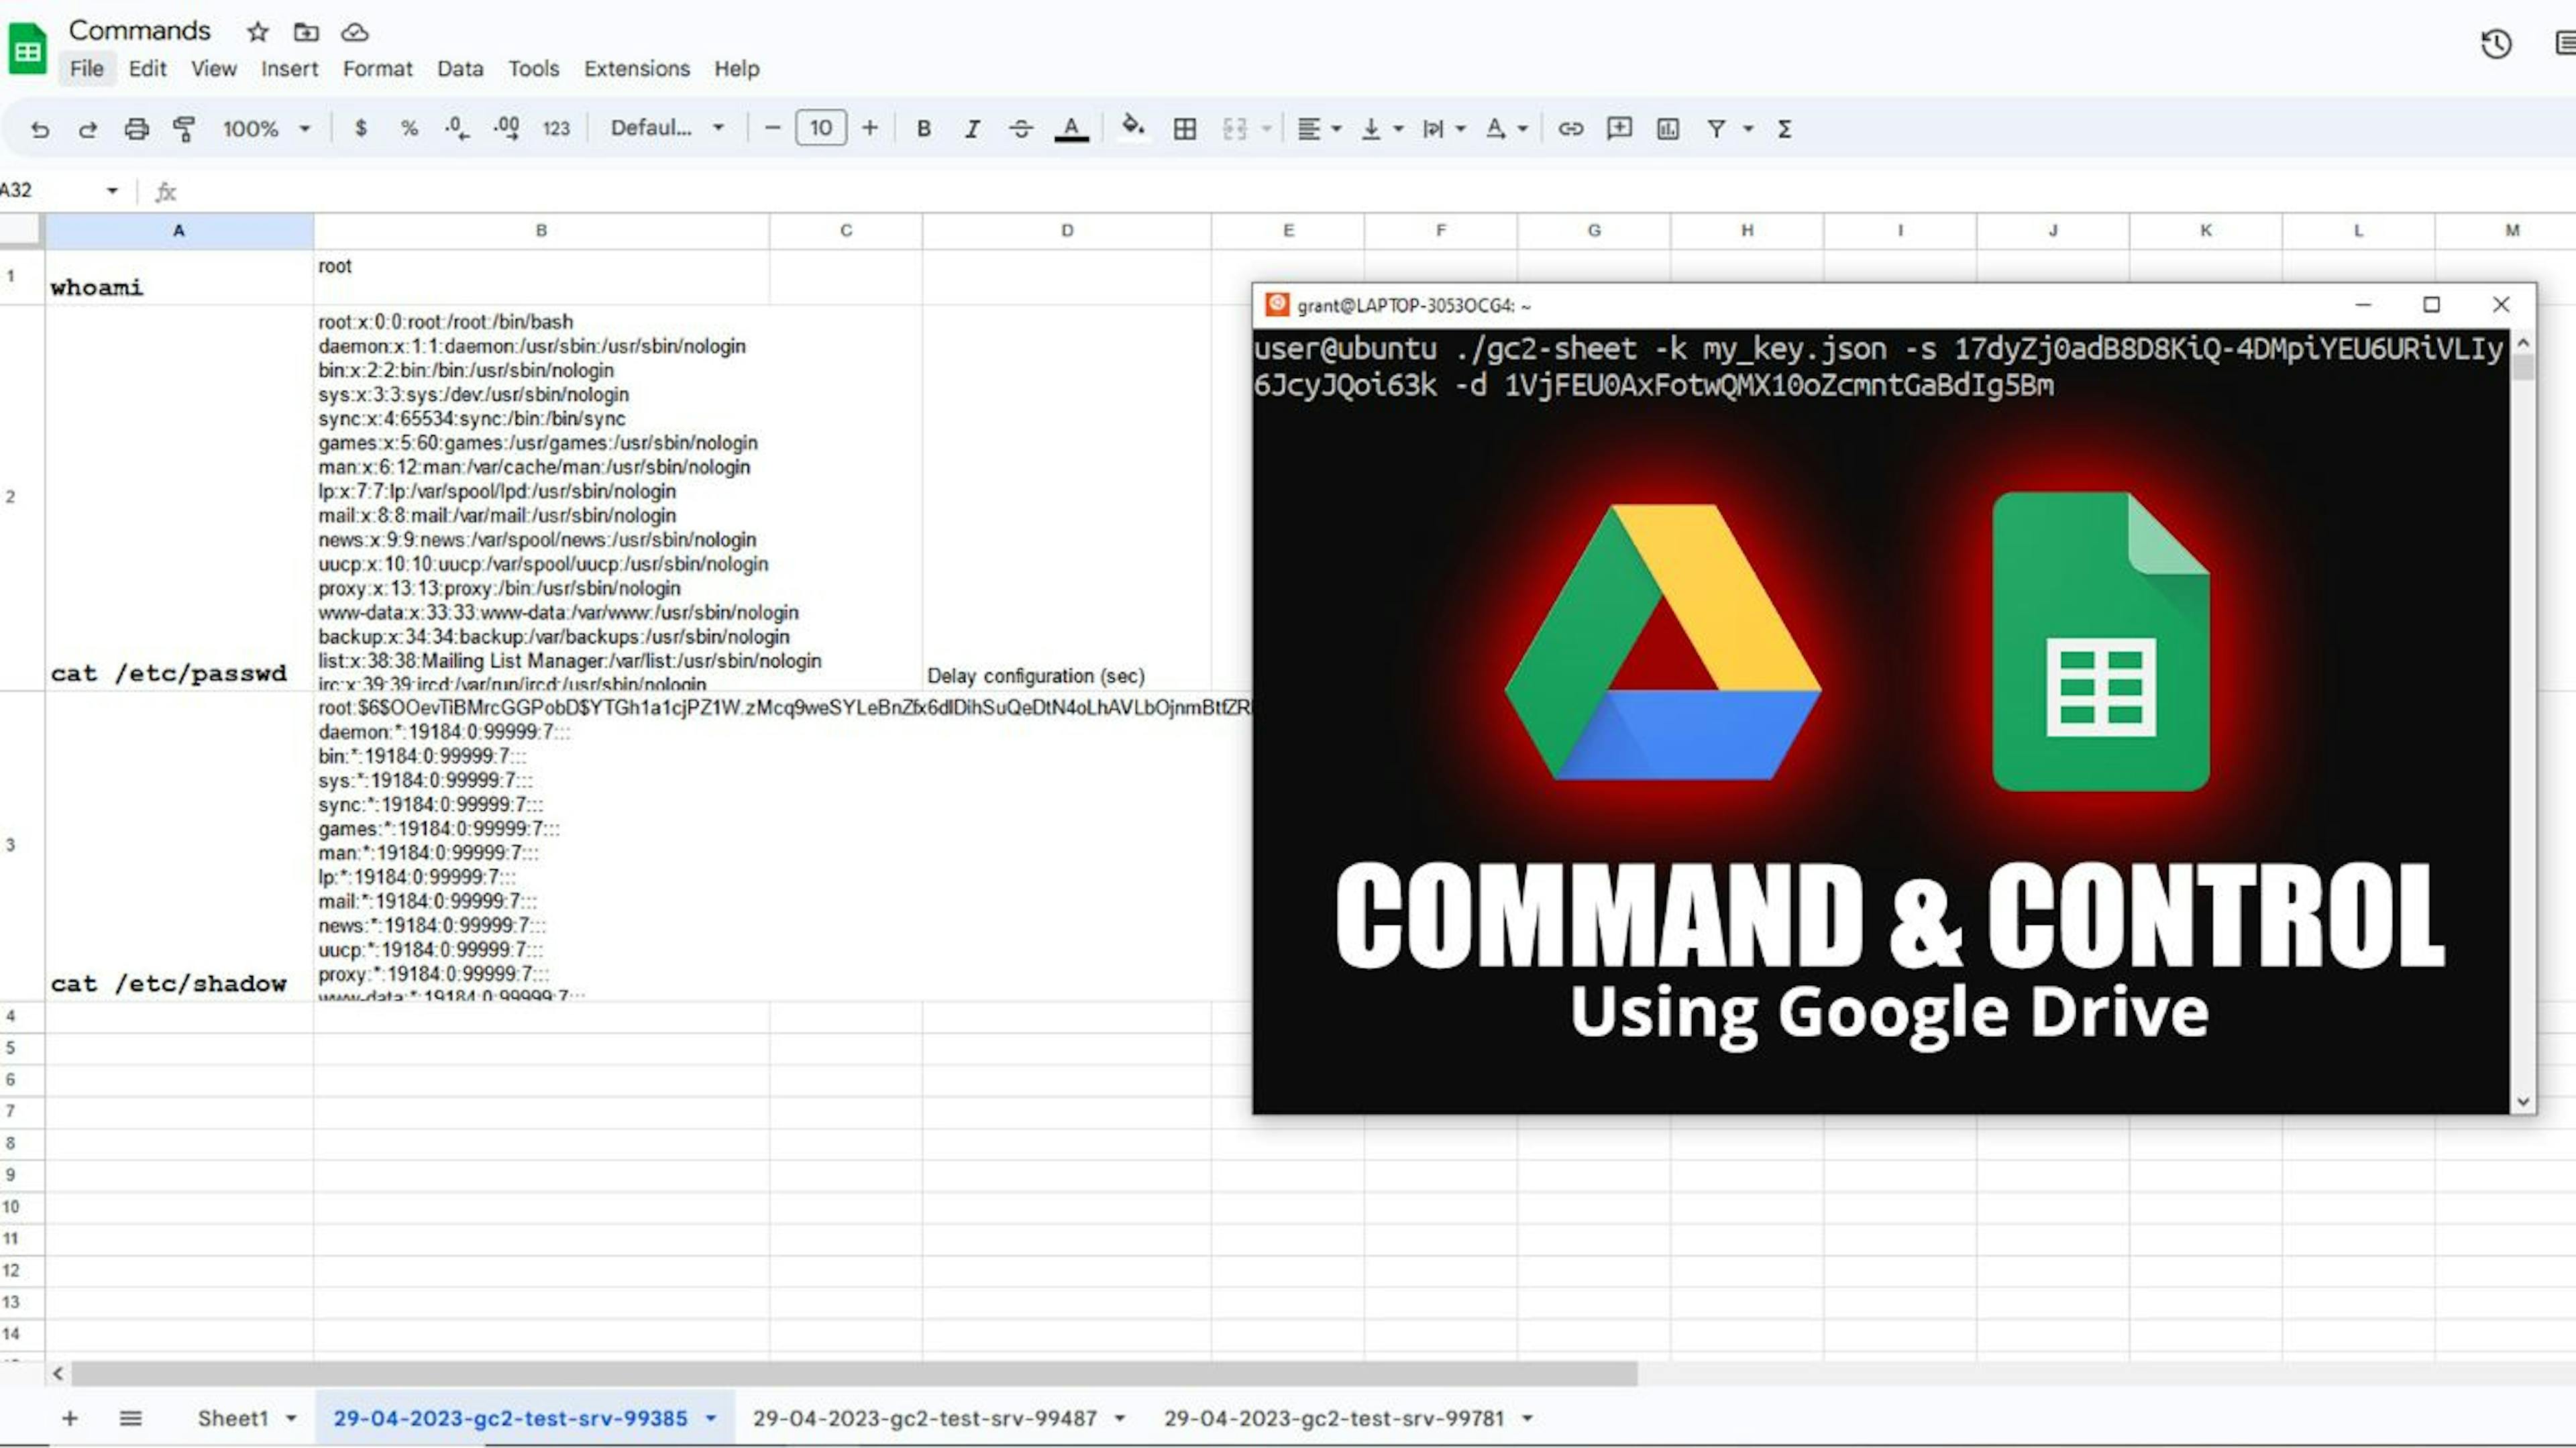The width and height of the screenshot is (2576, 1448).
Task: Click the Borders icon in toolbar
Action: pos(1183,127)
